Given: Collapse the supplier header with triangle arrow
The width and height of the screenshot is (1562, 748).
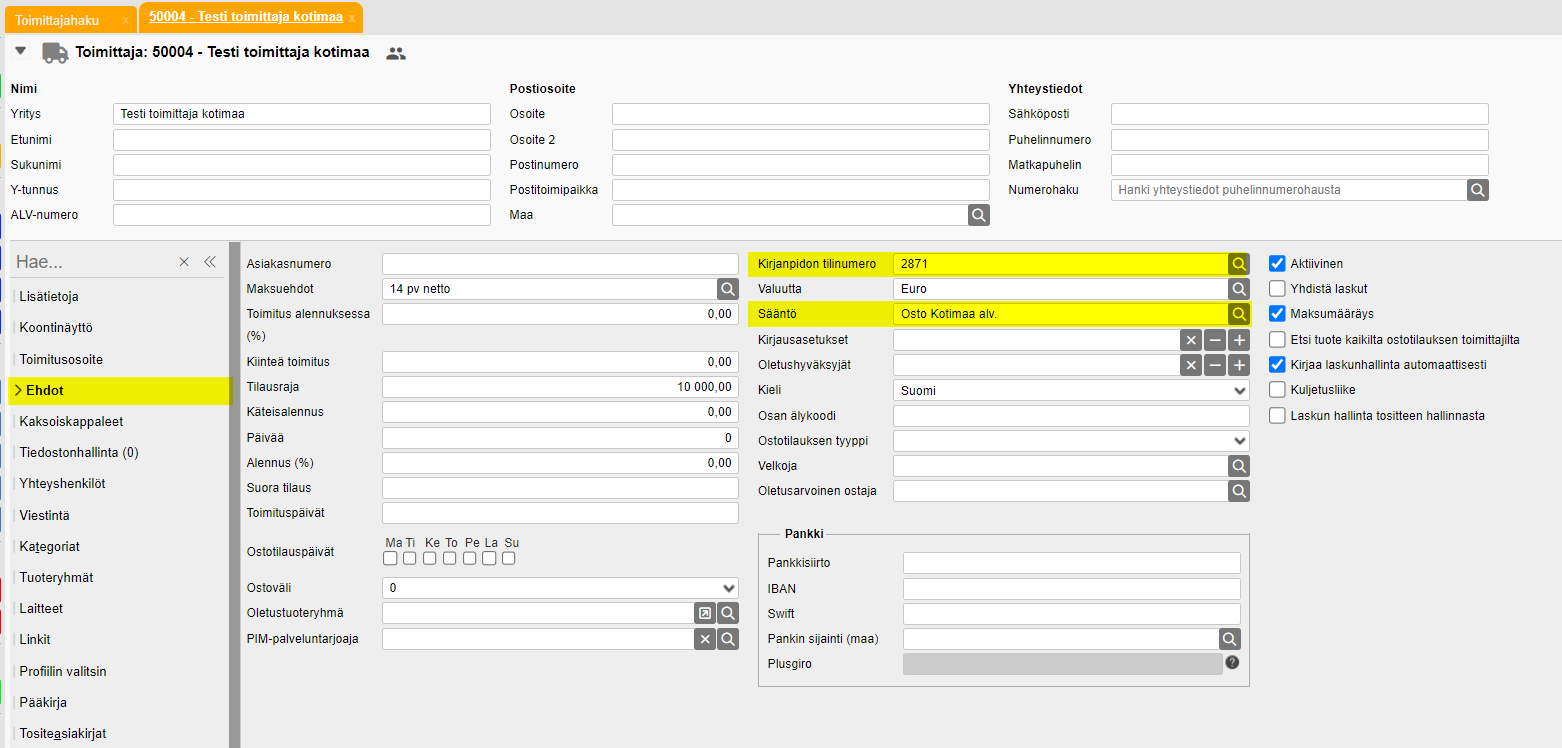Looking at the screenshot, I should point(20,51).
